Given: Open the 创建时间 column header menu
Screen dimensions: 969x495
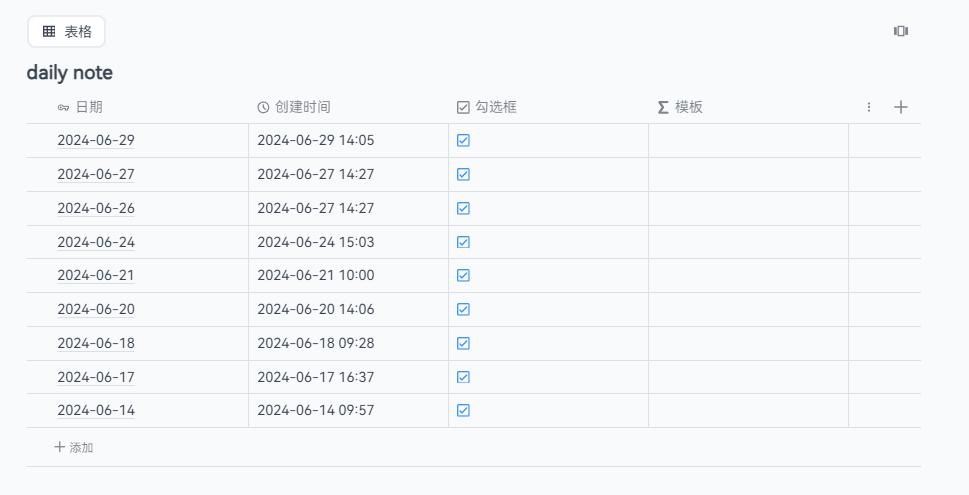Looking at the screenshot, I should [302, 107].
